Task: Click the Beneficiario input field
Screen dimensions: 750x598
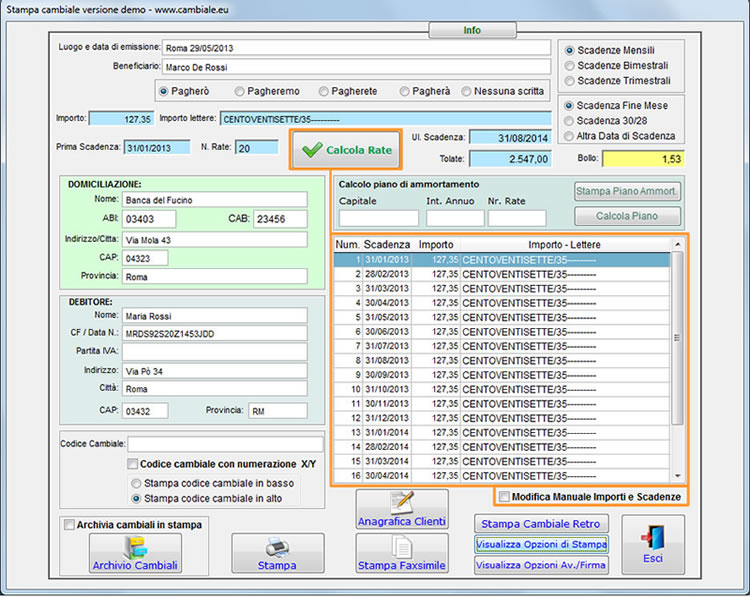Action: tap(356, 67)
